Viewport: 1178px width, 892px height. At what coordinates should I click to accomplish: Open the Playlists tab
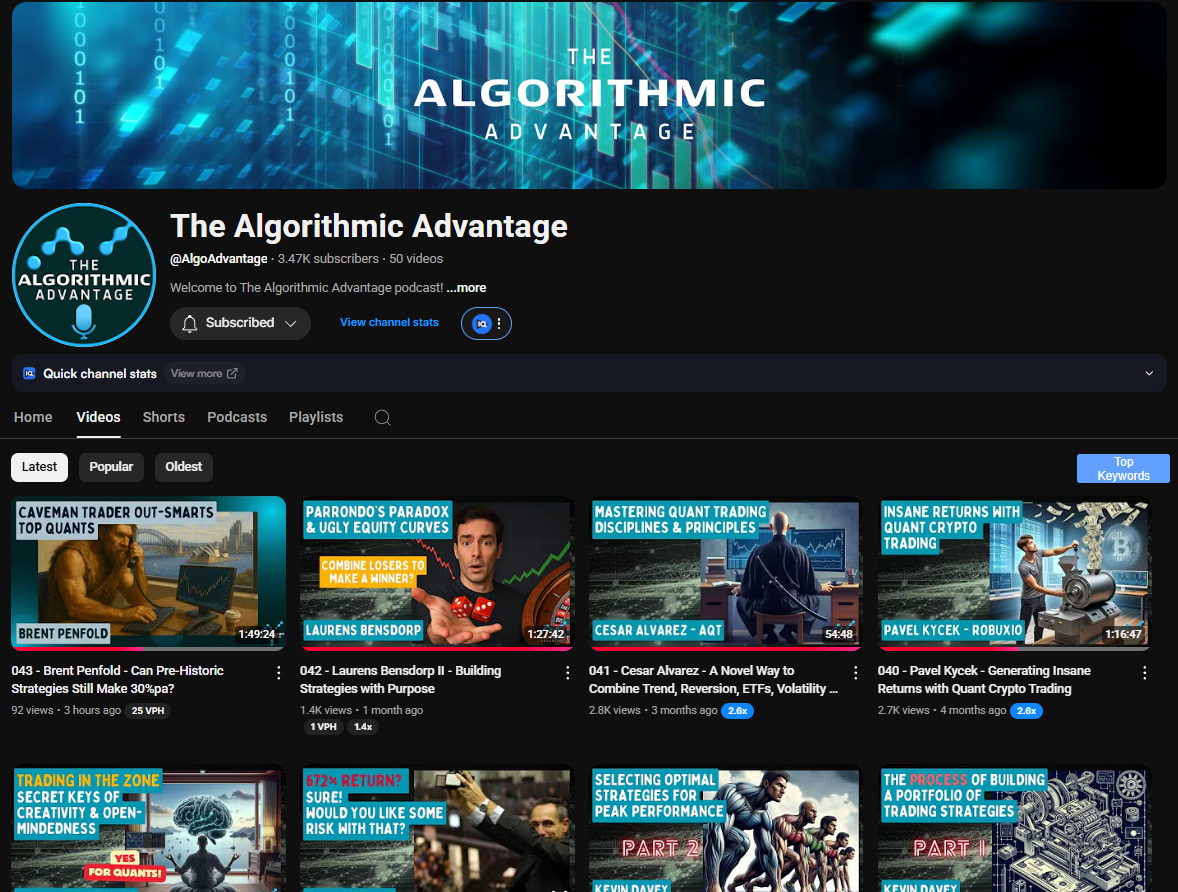tap(316, 417)
